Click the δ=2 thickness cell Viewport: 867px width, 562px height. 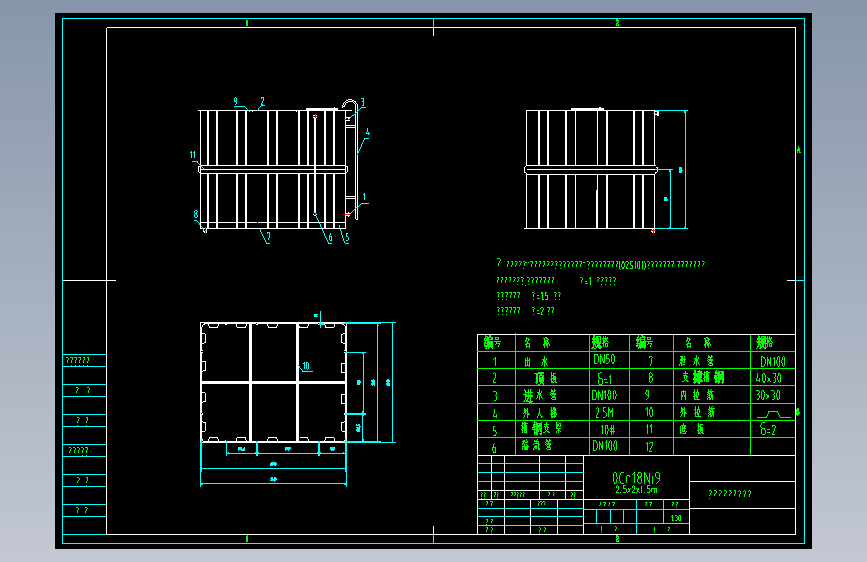point(768,429)
